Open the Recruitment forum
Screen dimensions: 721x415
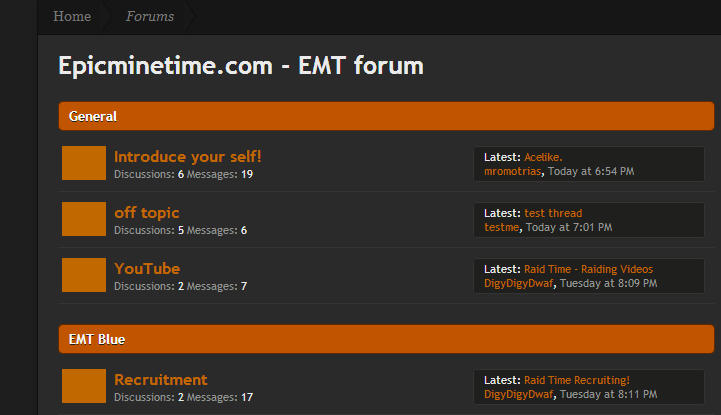pos(161,379)
